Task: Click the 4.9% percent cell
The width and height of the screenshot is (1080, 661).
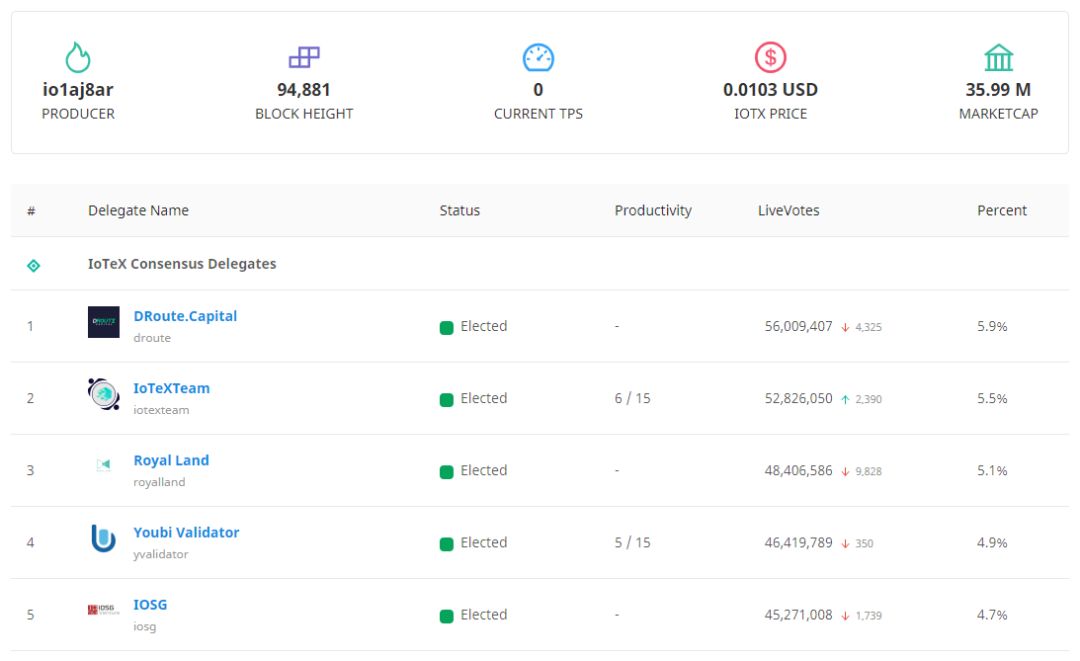Action: click(992, 543)
